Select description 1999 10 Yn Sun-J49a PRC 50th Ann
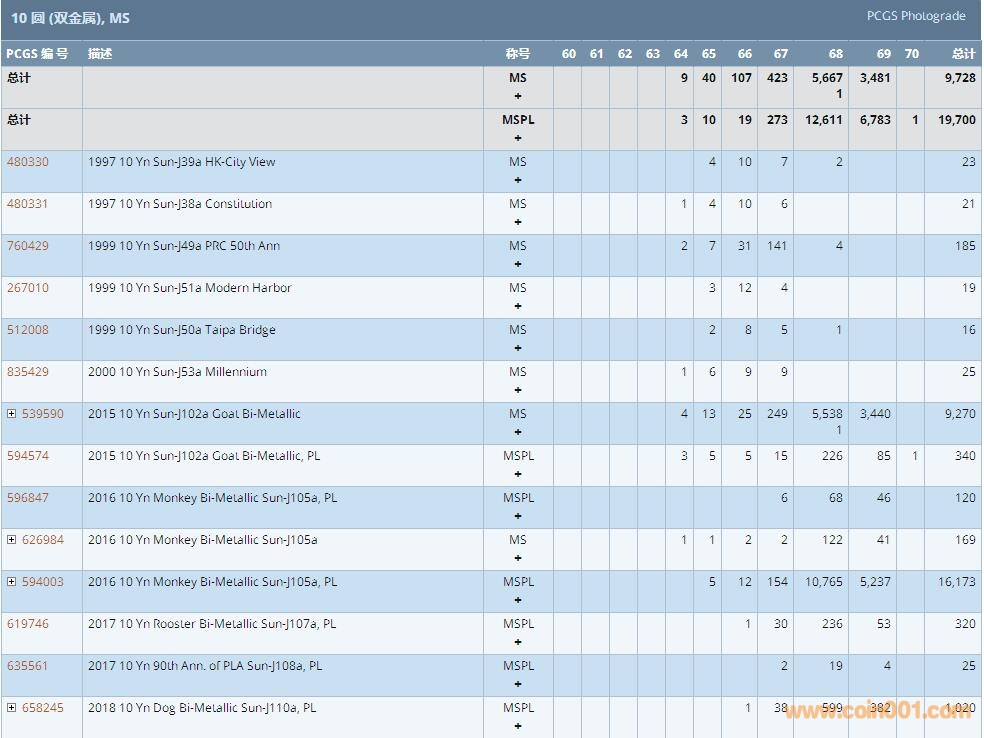The height and width of the screenshot is (738, 984). pyautogui.click(x=184, y=246)
